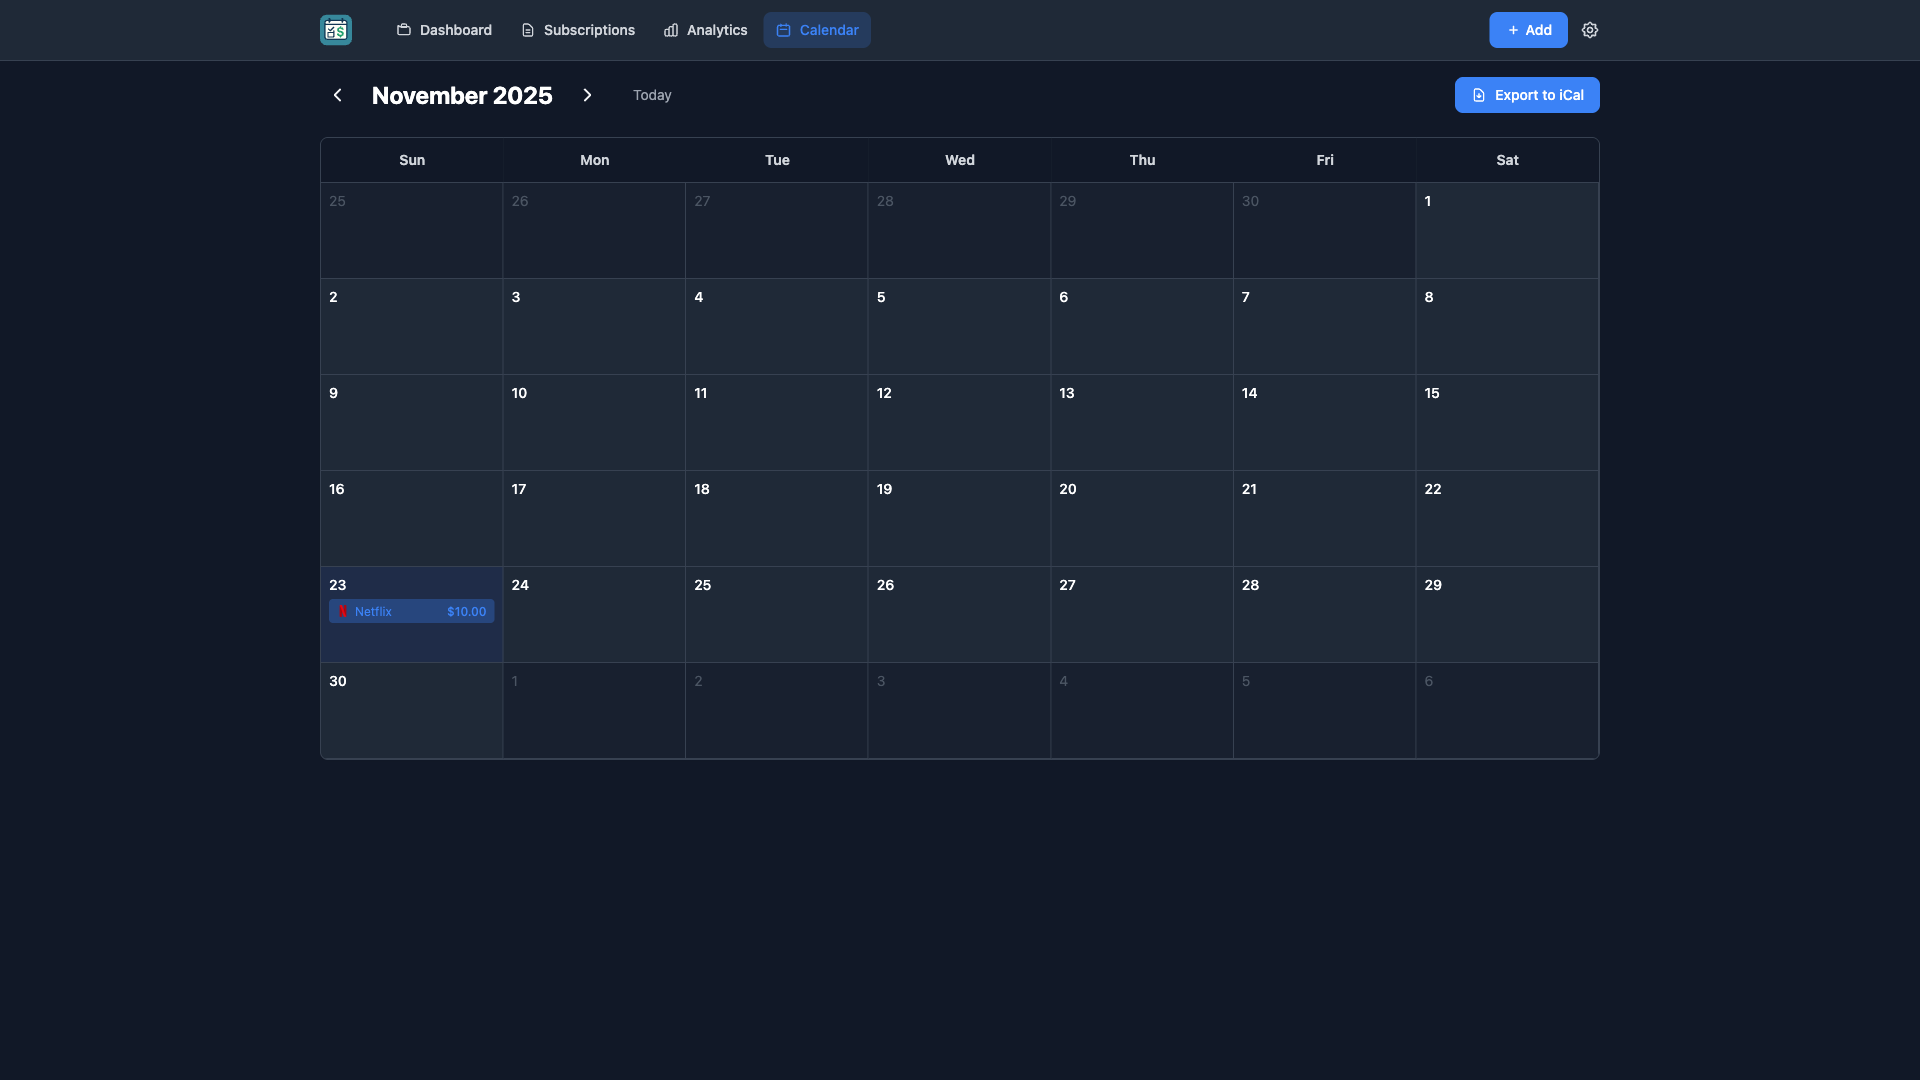Image resolution: width=1920 pixels, height=1080 pixels.
Task: Select the Dashboard briefcase icon
Action: (404, 30)
